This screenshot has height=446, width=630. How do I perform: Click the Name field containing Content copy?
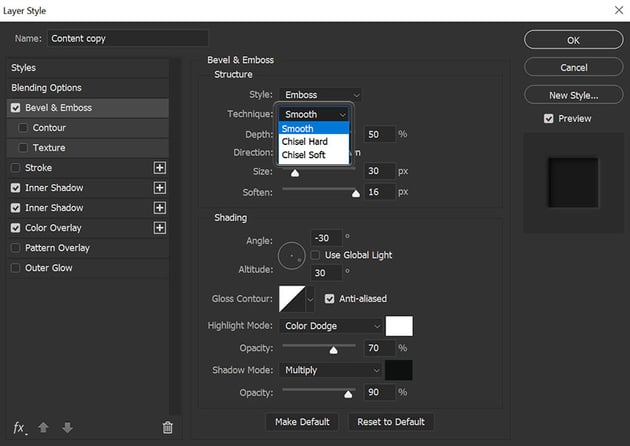pyautogui.click(x=128, y=39)
